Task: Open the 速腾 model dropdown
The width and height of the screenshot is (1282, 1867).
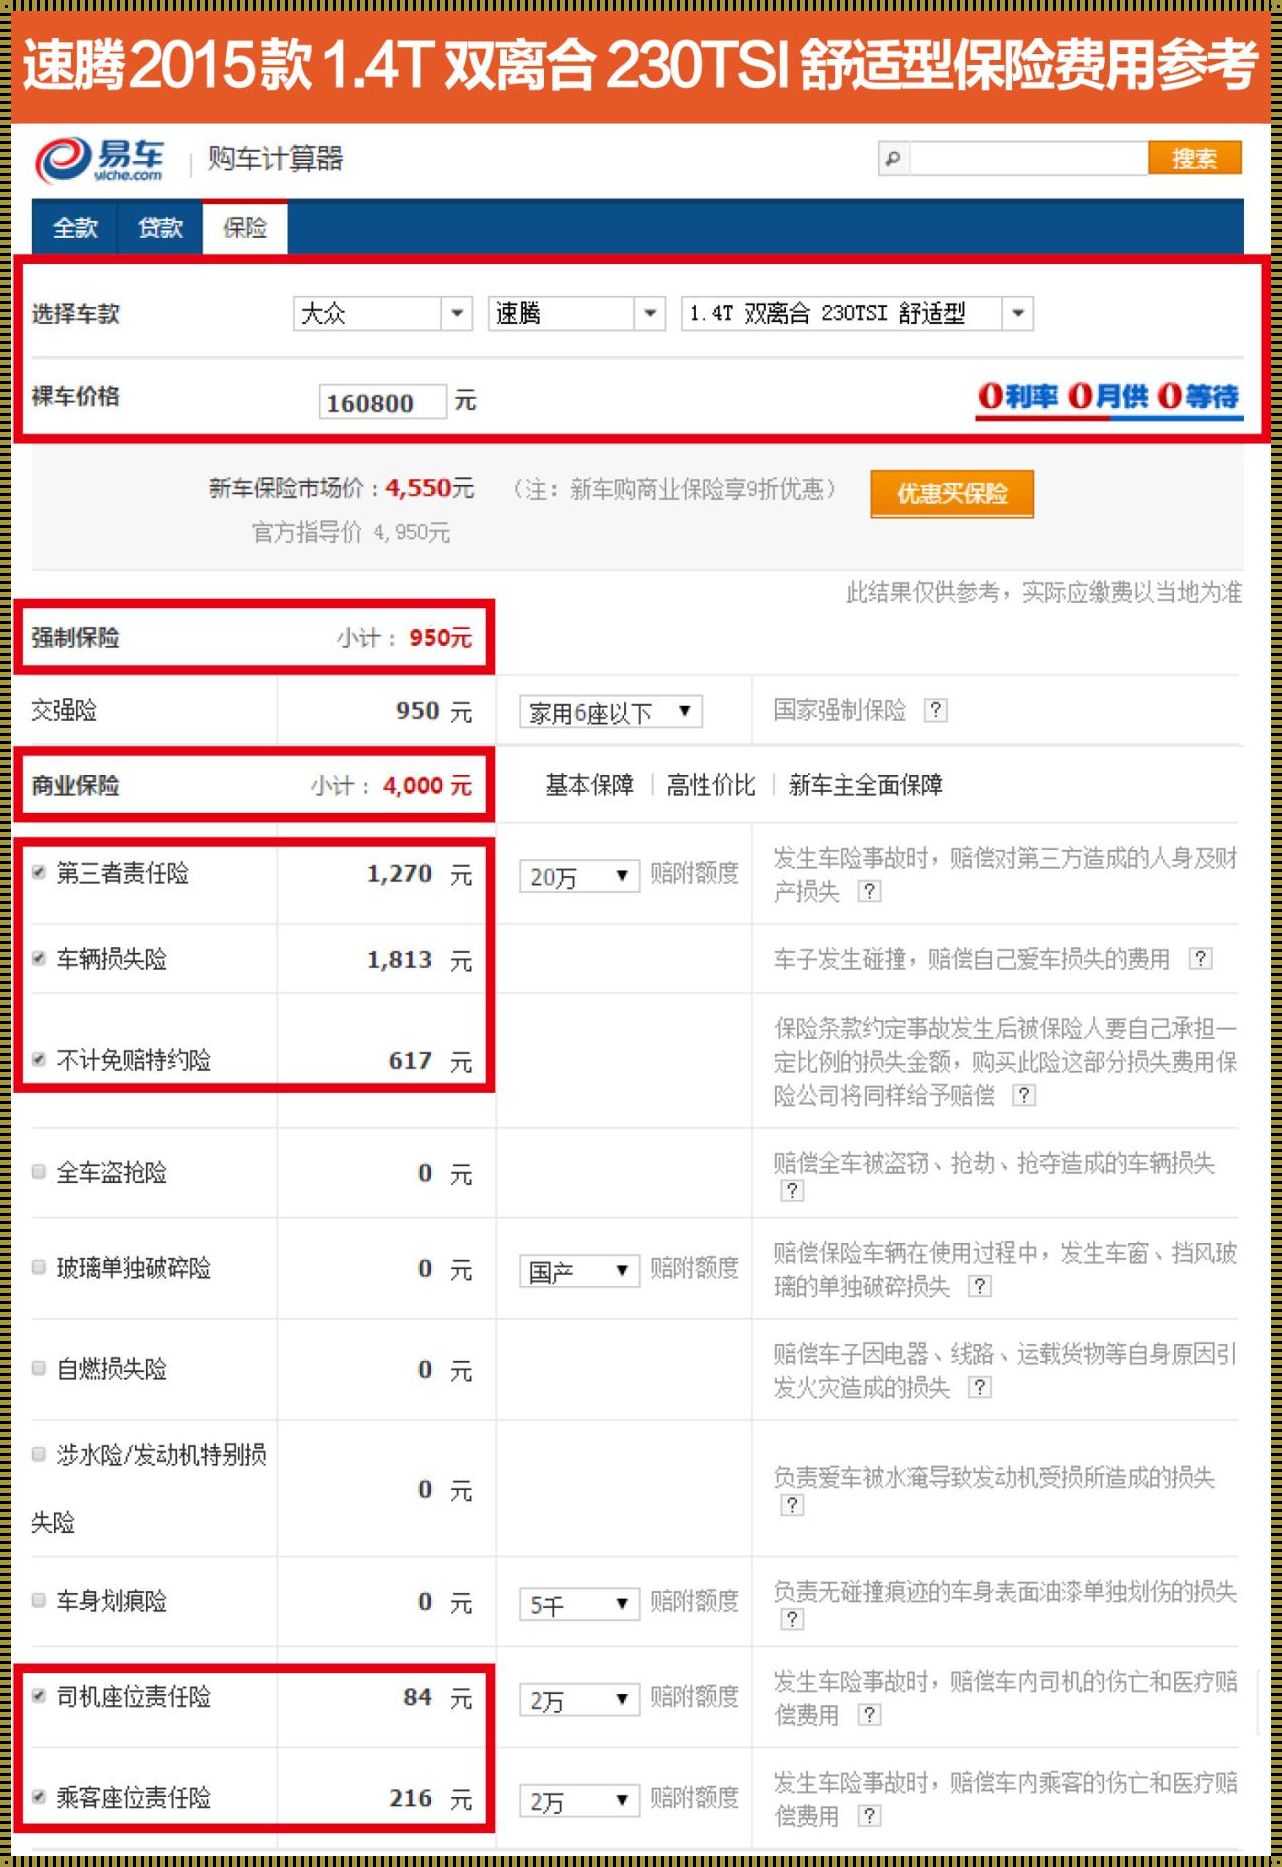Action: click(x=577, y=314)
